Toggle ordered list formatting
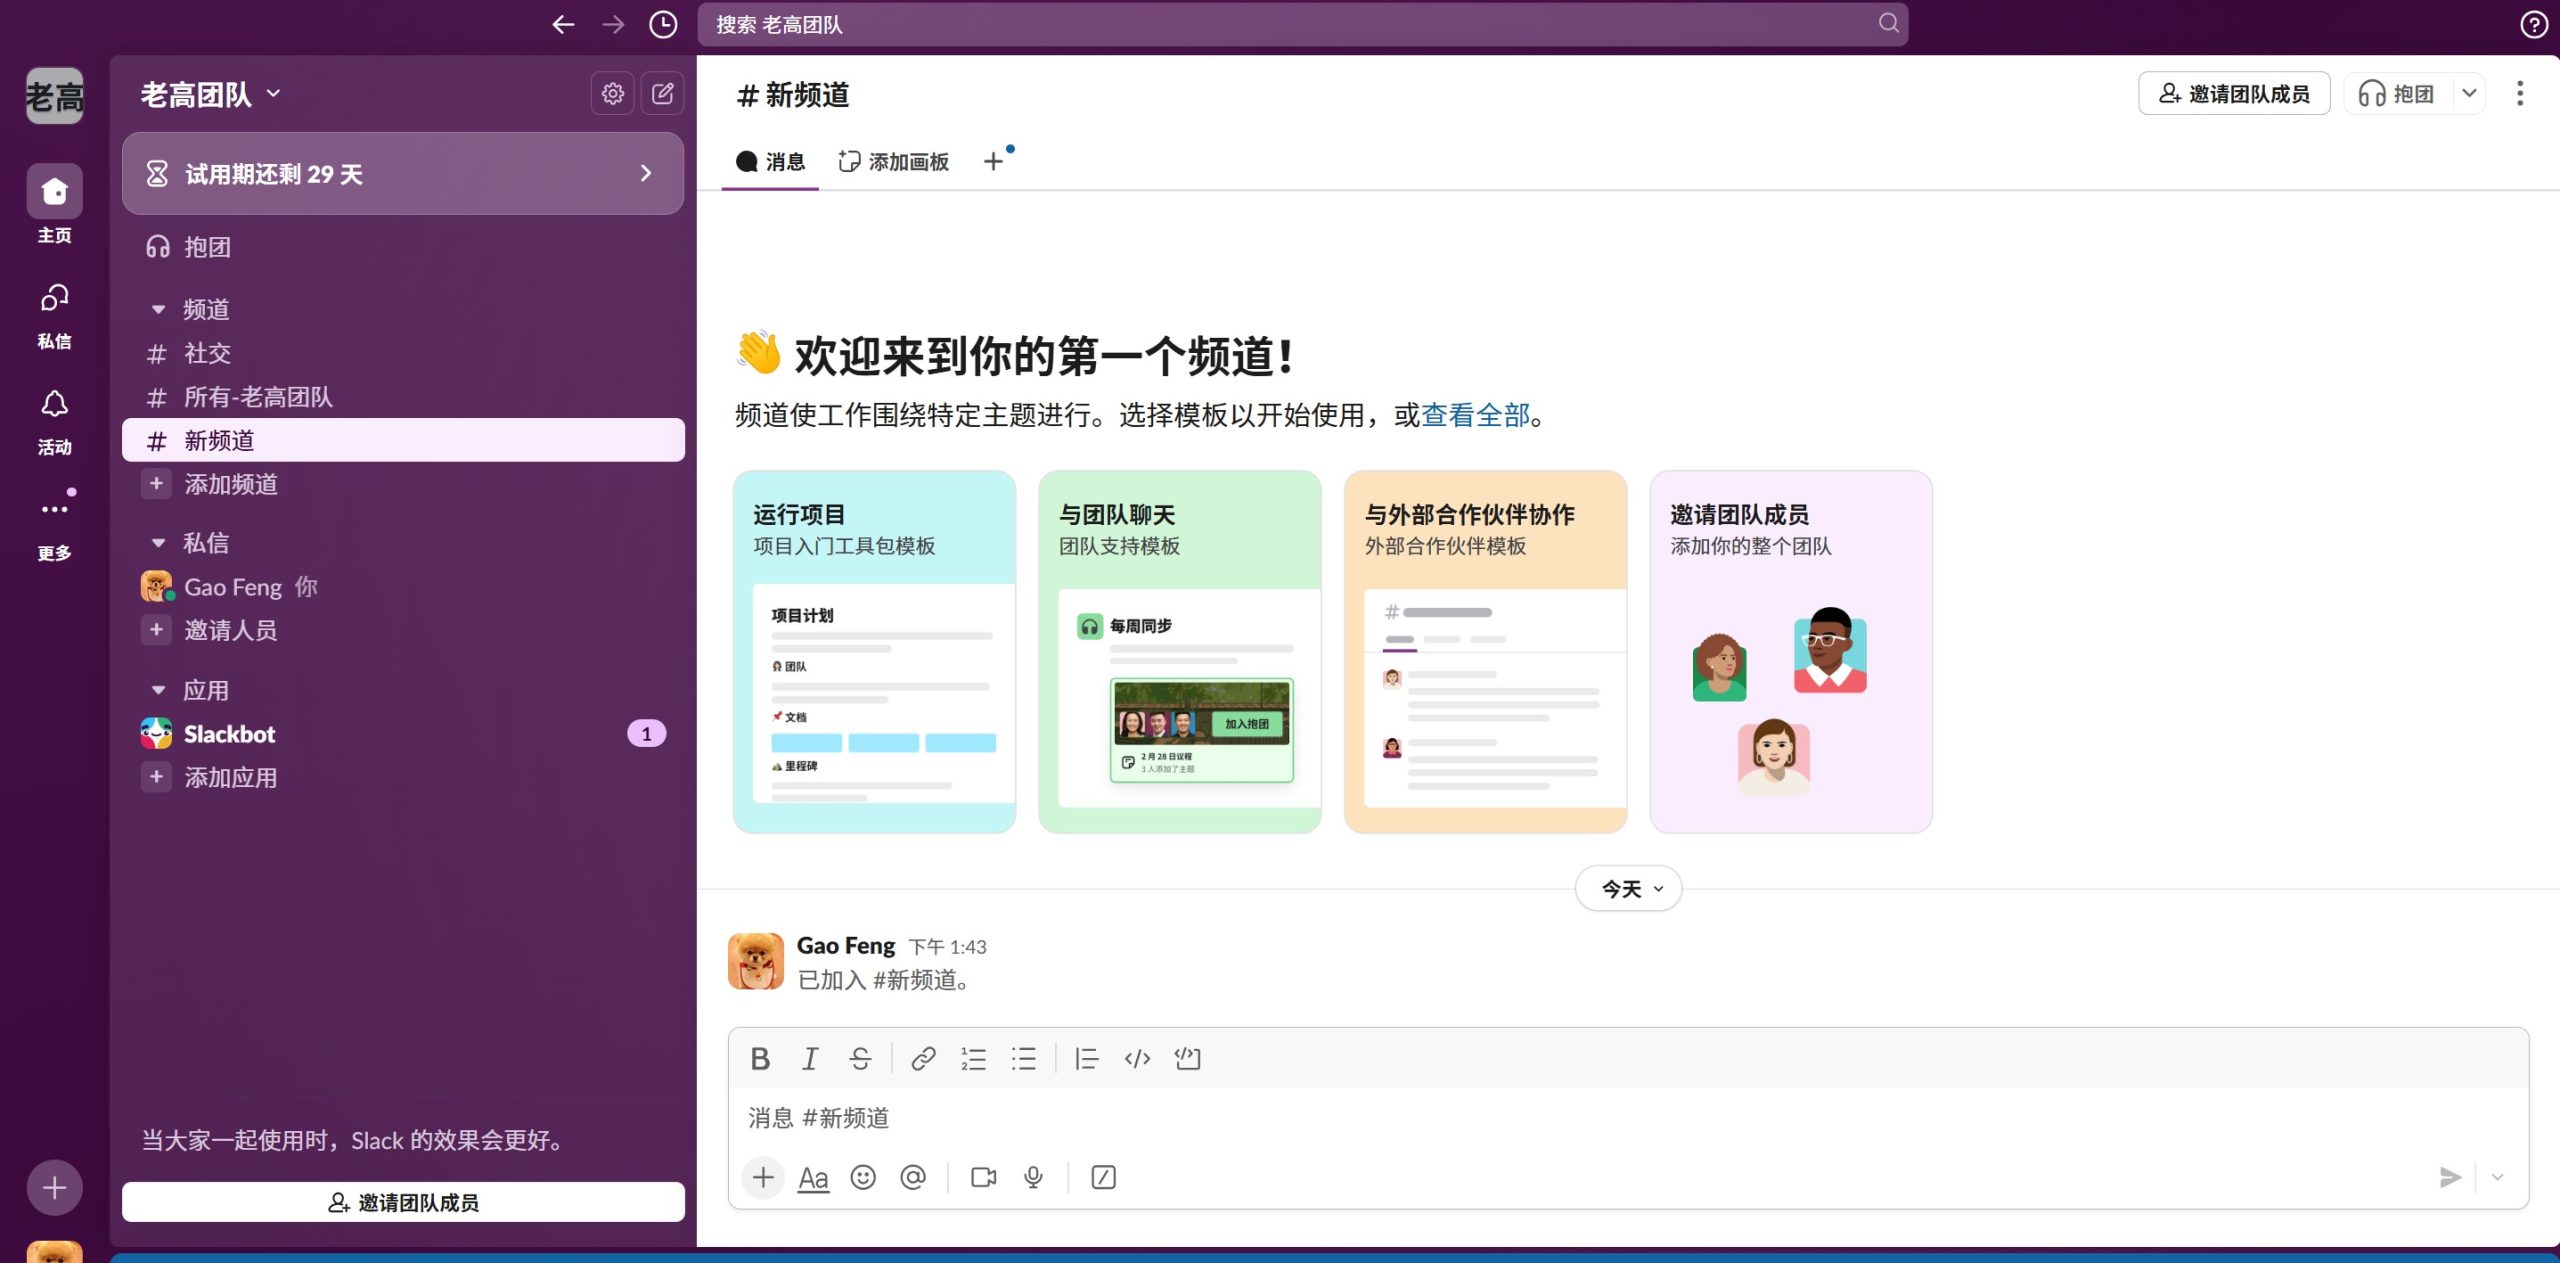Screen dimensions: 2560x1263 pos(973,1058)
